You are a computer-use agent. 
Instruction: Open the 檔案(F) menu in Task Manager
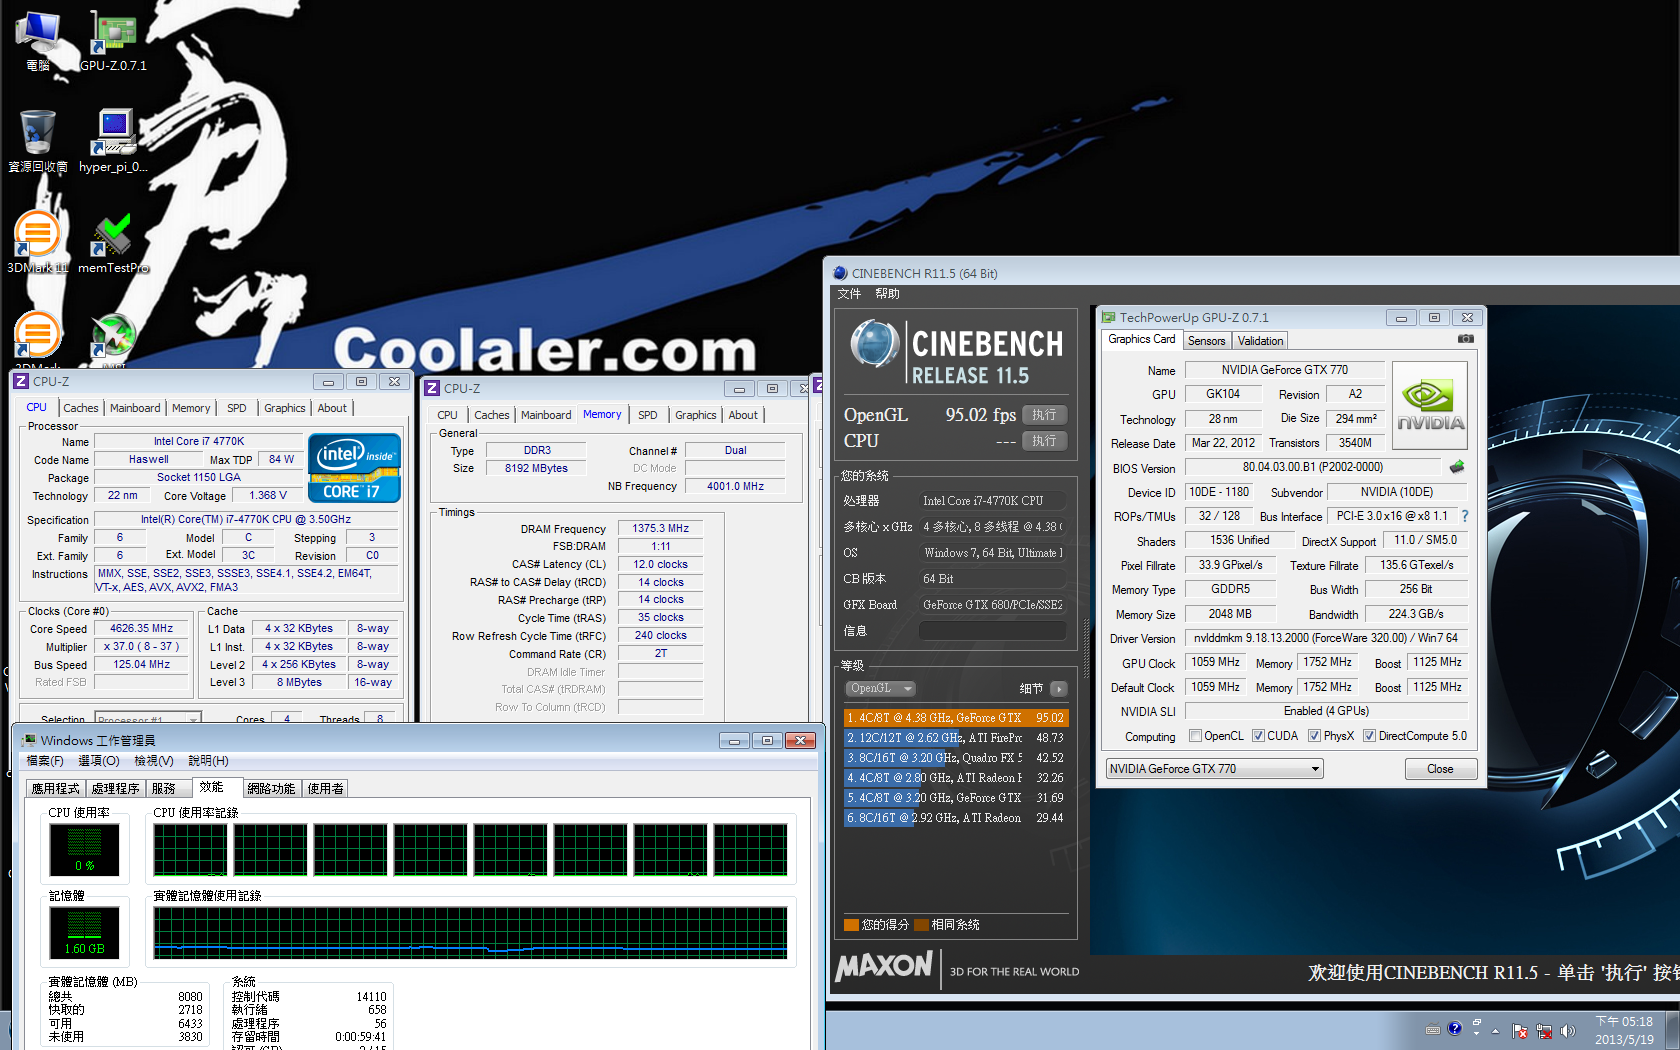coord(45,761)
